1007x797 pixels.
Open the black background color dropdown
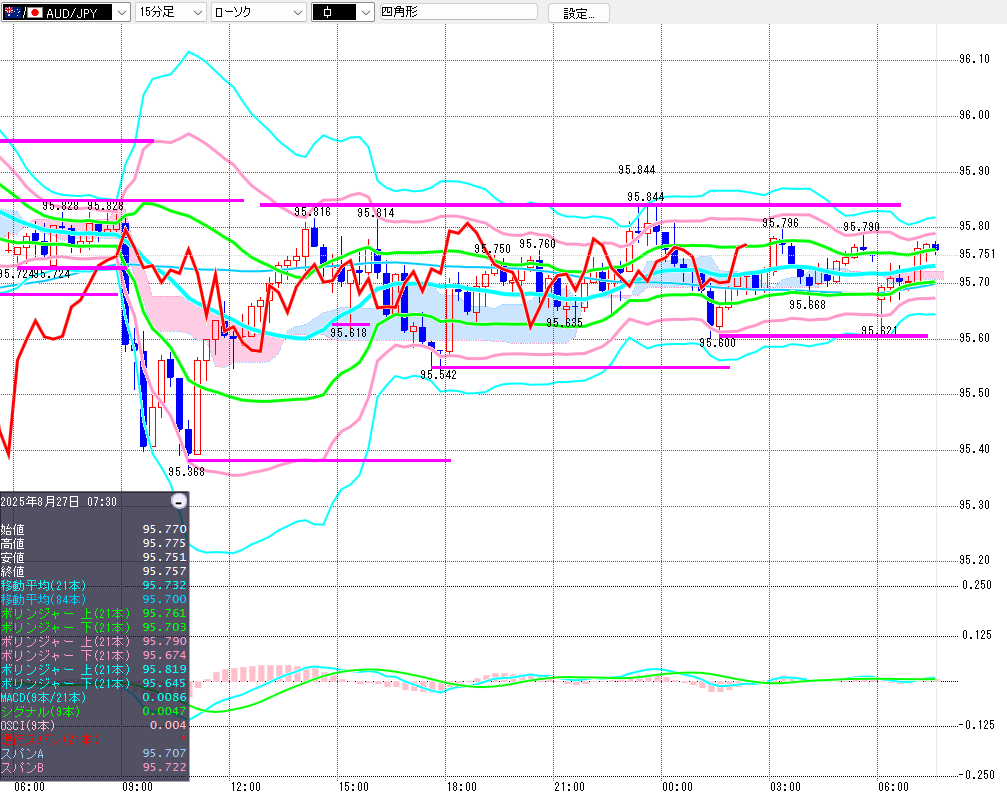click(x=365, y=12)
